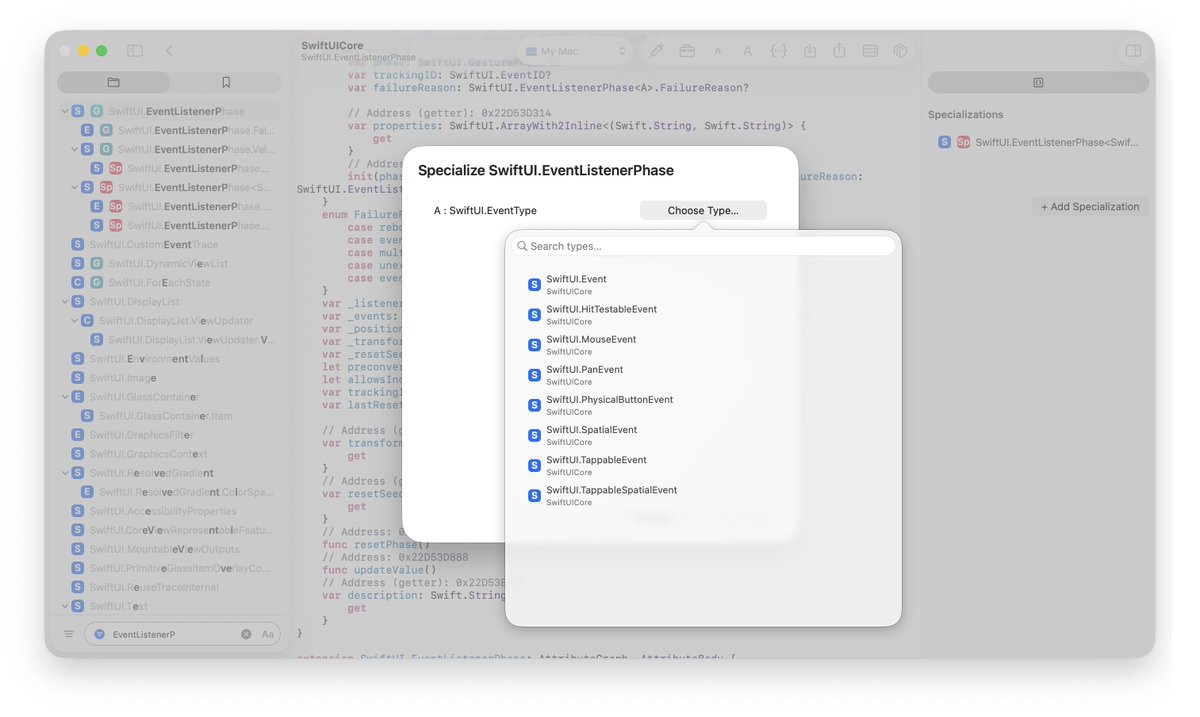This screenshot has height=717, width=1200.
Task: Collapse SwiftUI.DisplayList.ViewUpdater row
Action: coord(74,320)
